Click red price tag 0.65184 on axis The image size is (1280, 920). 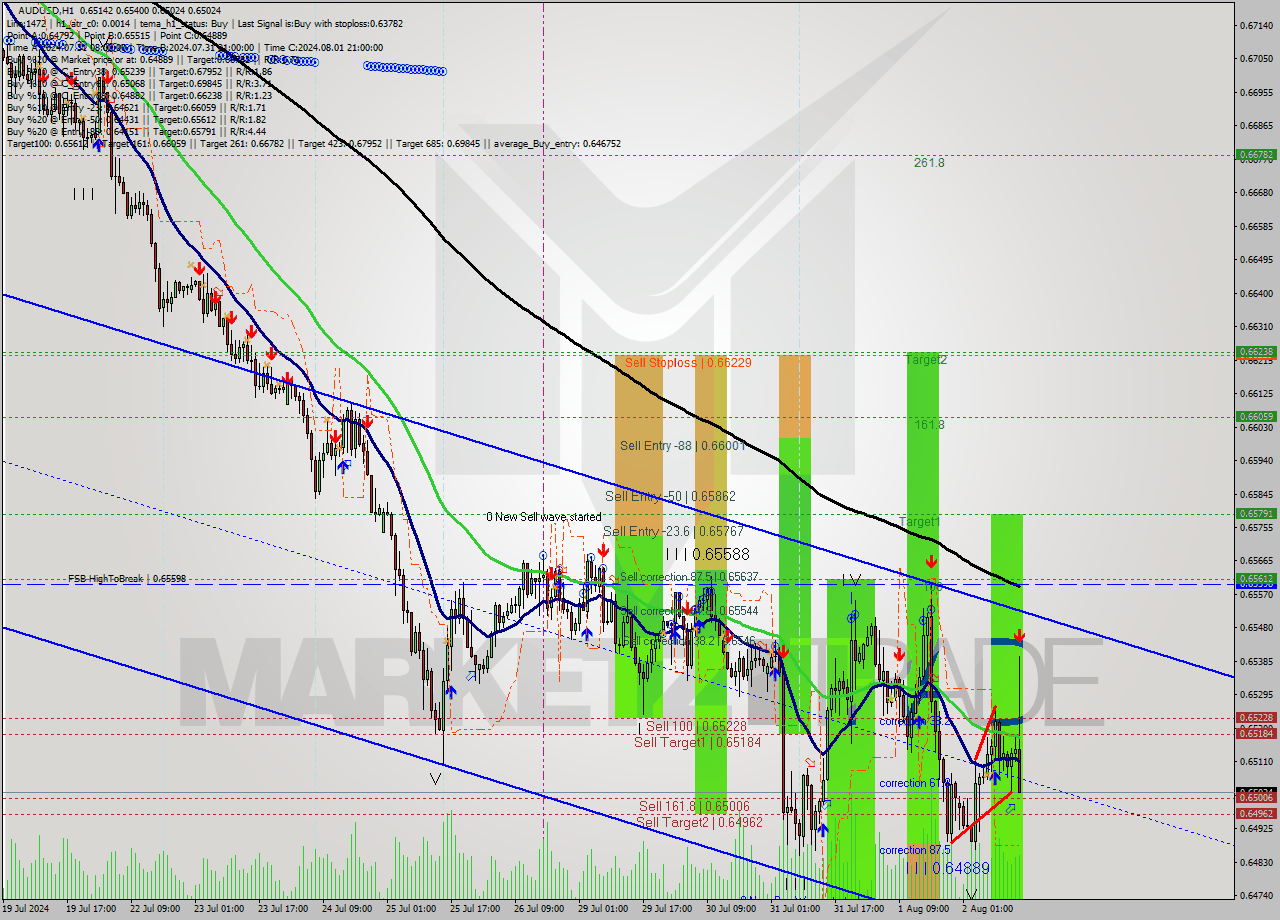point(1255,734)
